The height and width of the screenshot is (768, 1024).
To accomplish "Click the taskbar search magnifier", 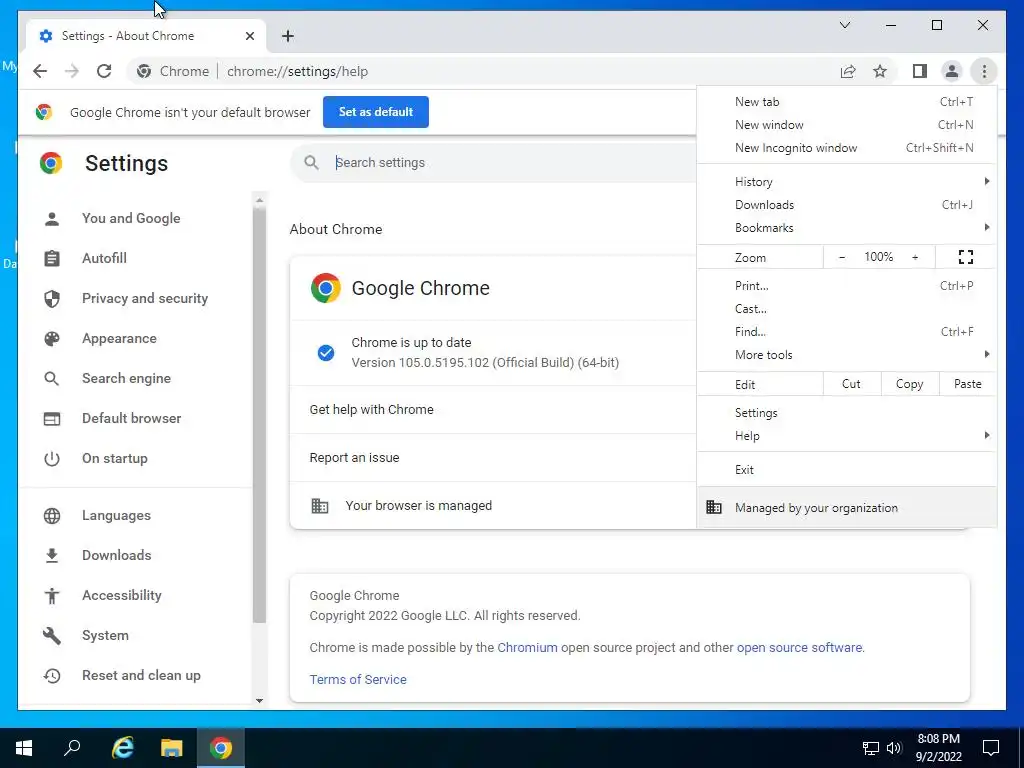I will 72,748.
